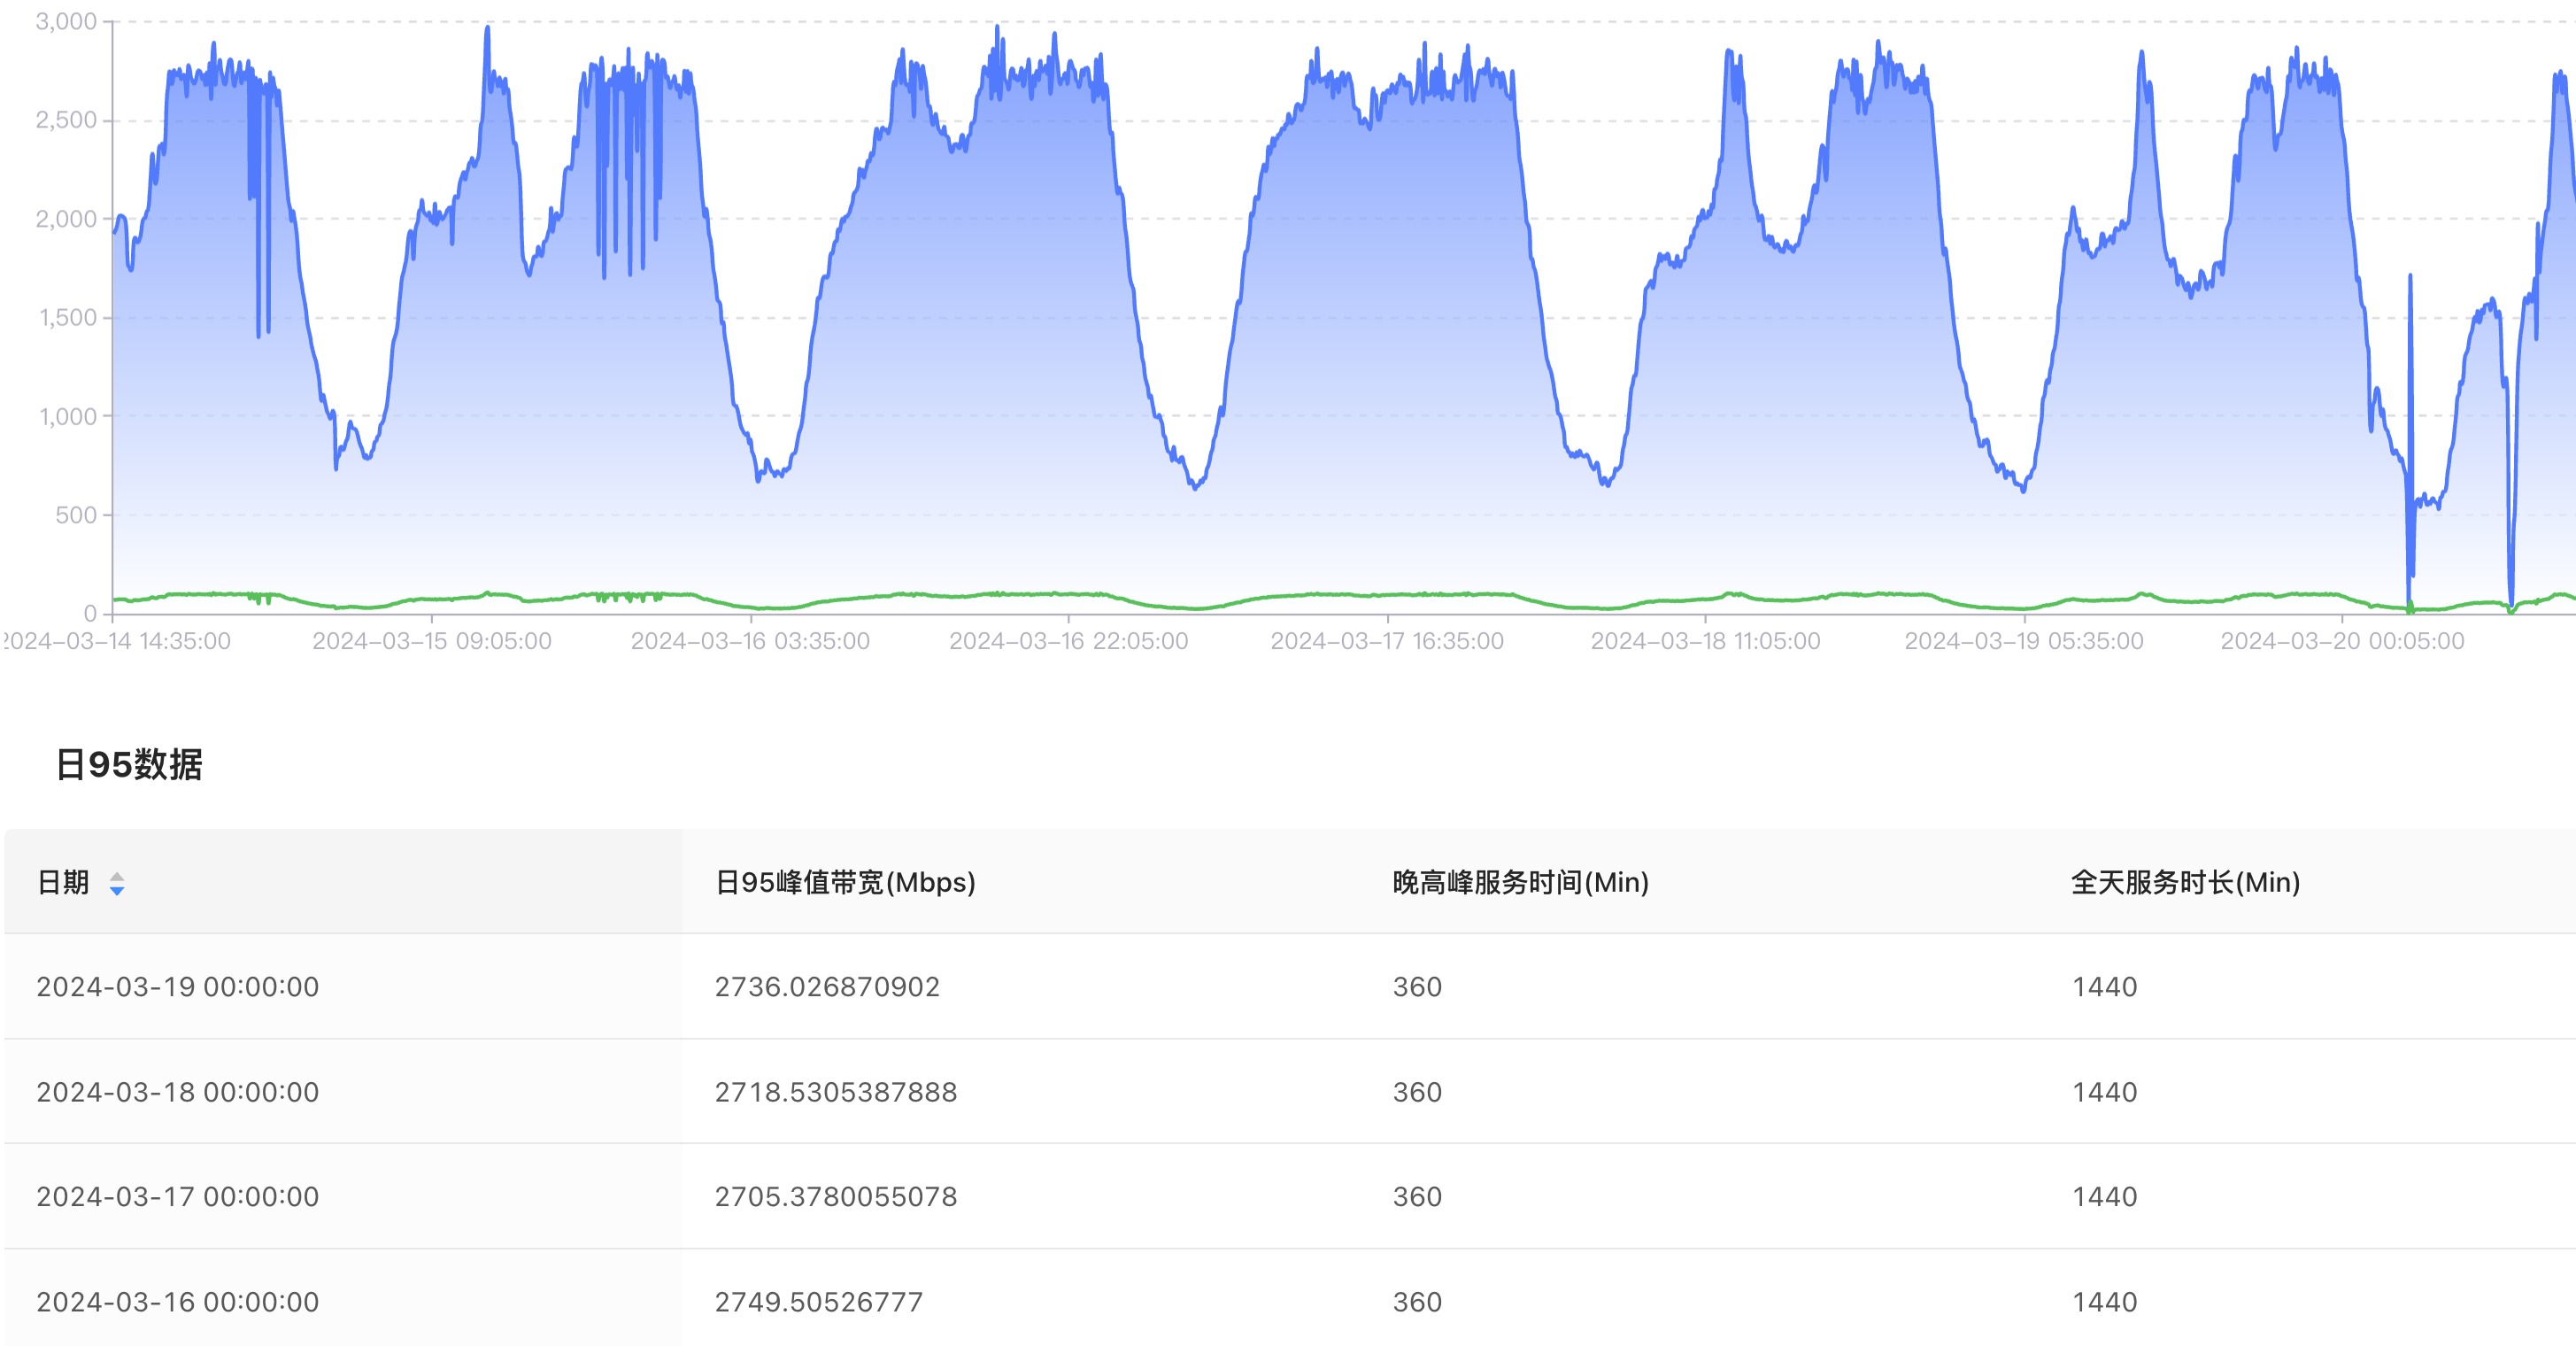Click the 日期 column header
Viewport: 2576px width, 1346px height.
coord(343,881)
